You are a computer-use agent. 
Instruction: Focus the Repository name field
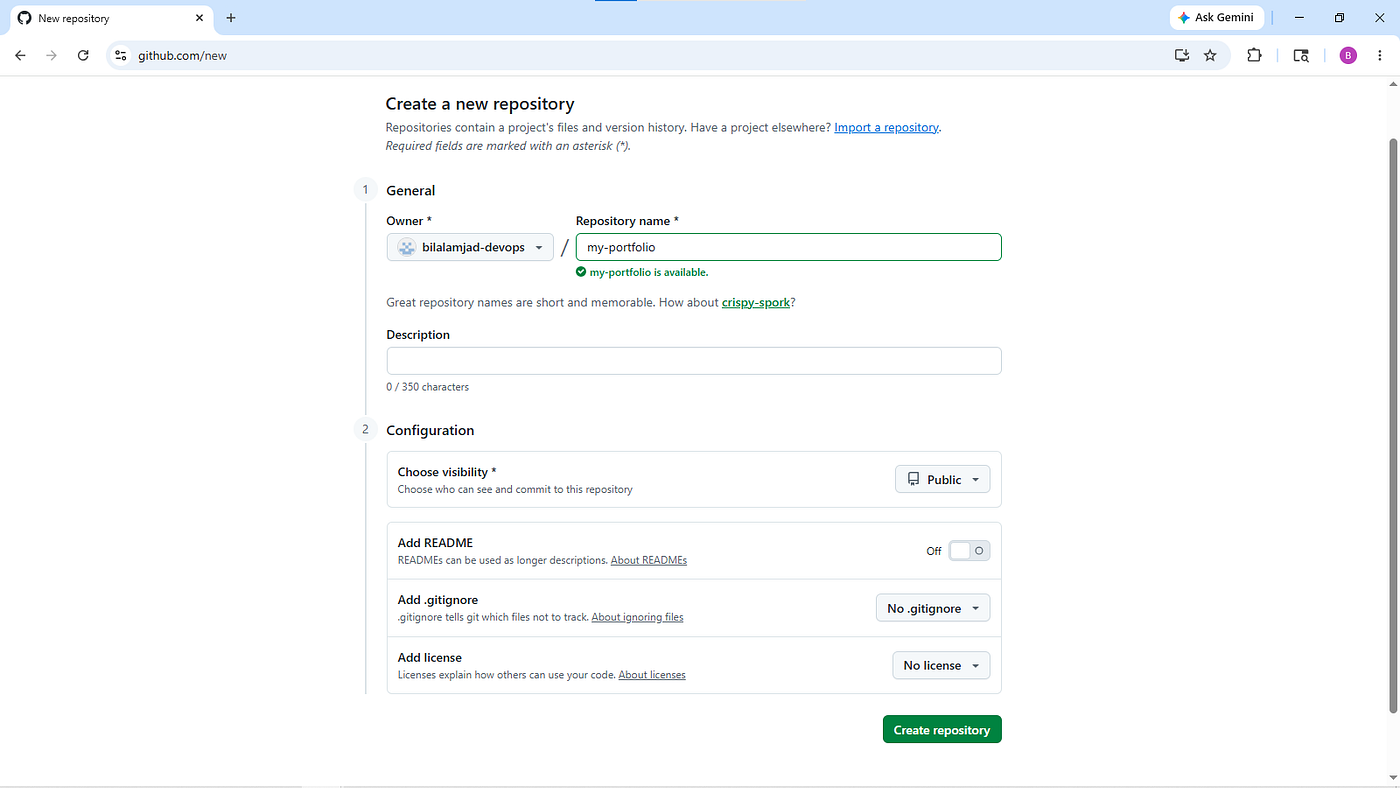(788, 247)
